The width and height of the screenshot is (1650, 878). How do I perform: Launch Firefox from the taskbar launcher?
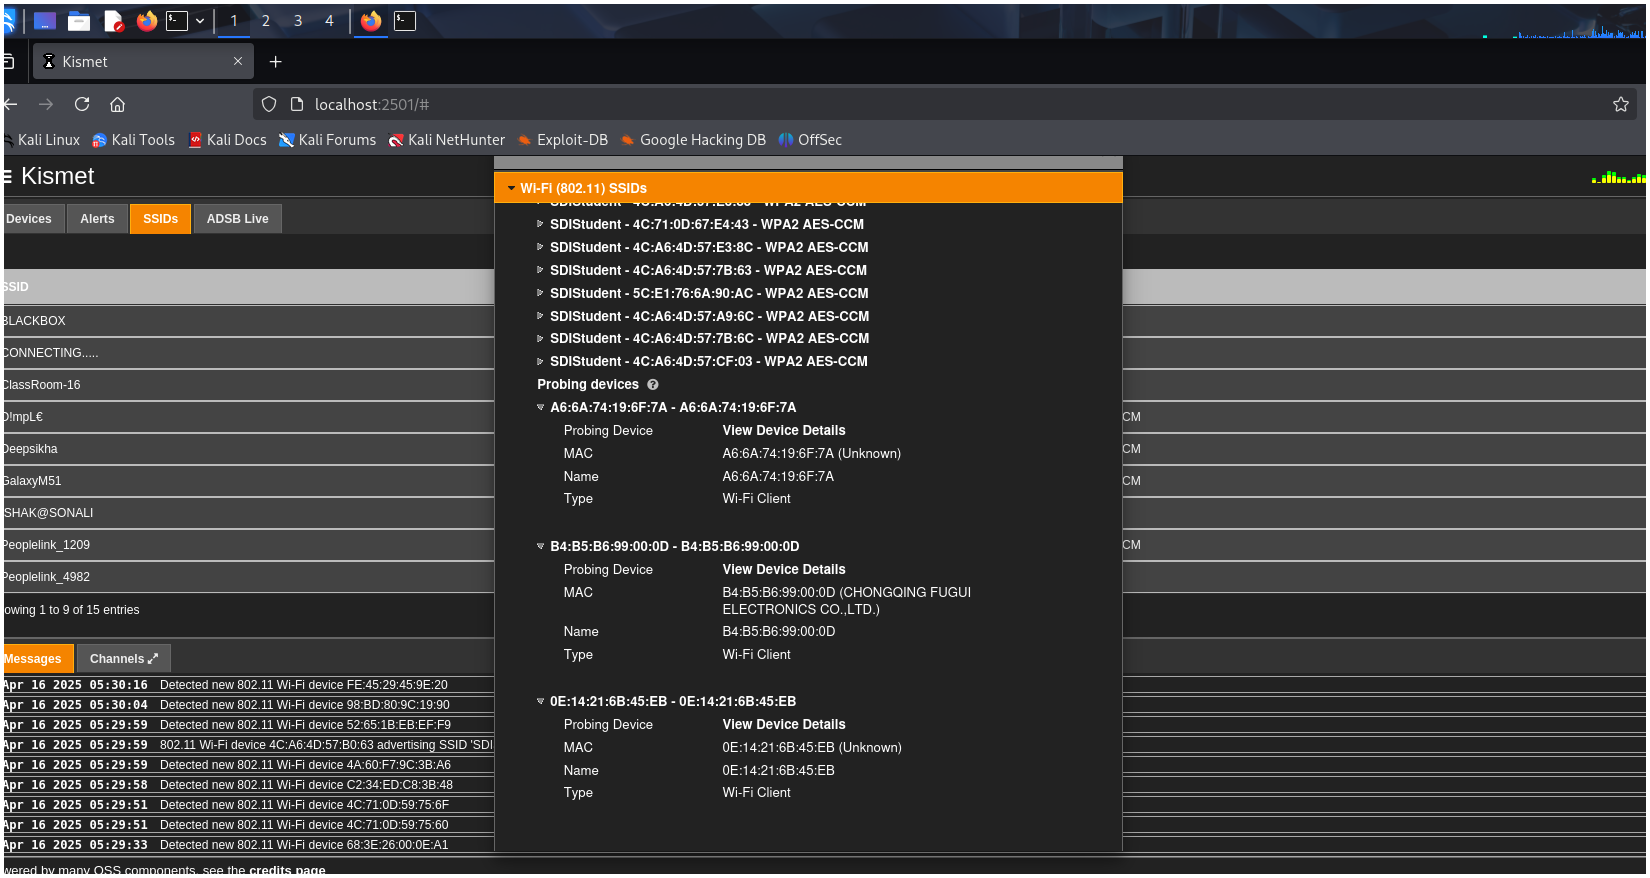[x=147, y=21]
